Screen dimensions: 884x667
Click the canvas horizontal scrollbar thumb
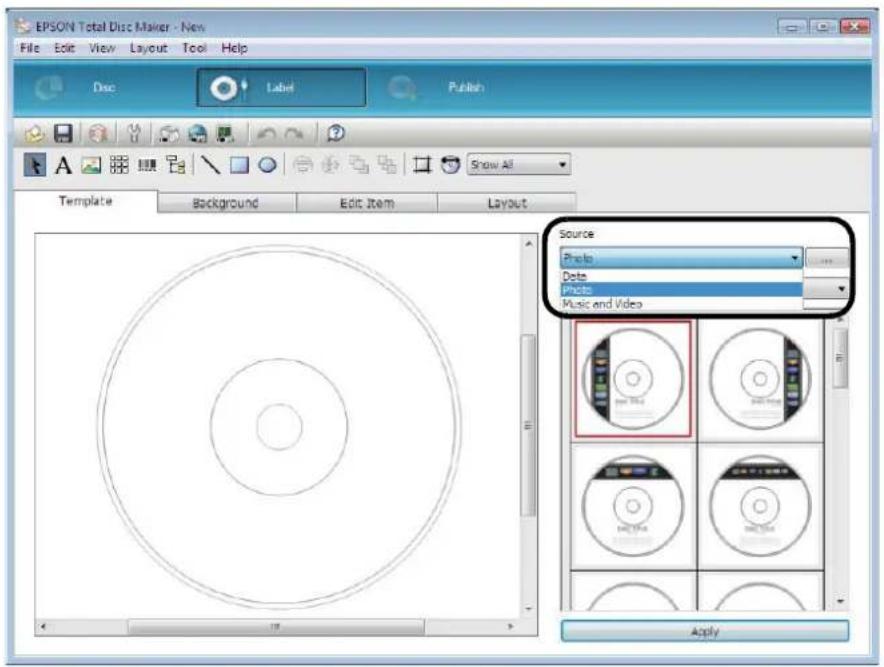pyautogui.click(x=276, y=626)
